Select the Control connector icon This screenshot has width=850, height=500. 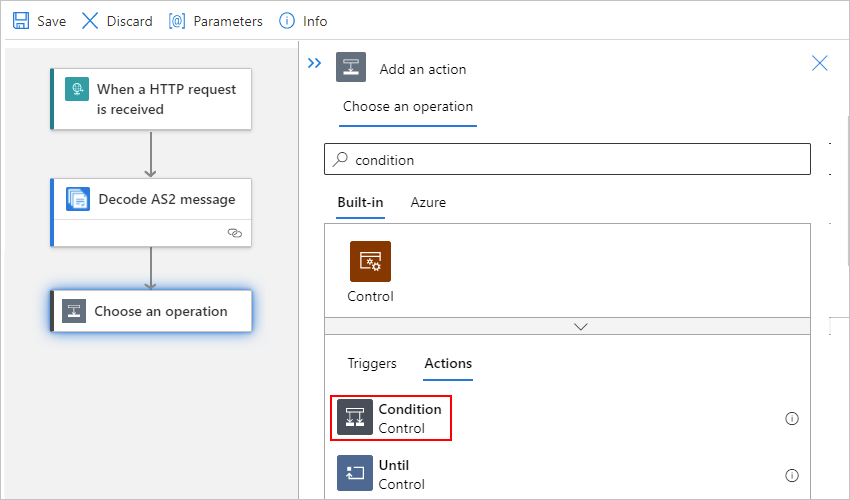click(370, 262)
